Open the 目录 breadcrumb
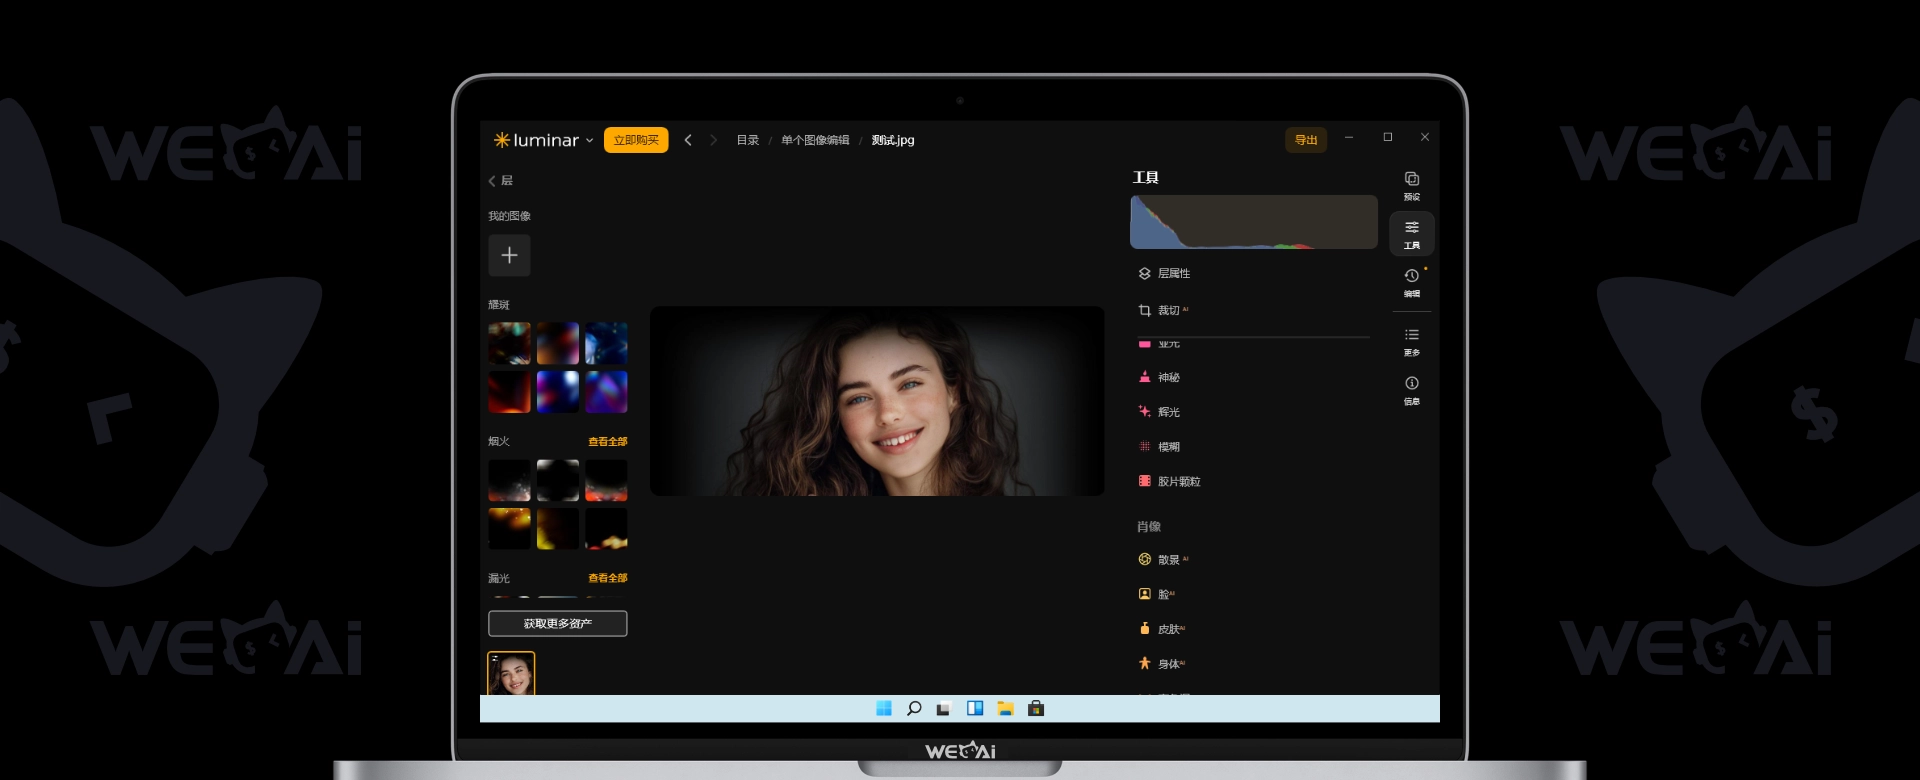The image size is (1920, 780). coord(748,140)
